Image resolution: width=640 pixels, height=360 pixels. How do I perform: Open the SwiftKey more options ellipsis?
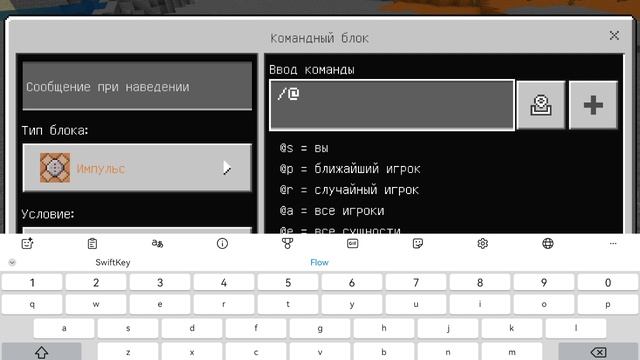tap(613, 244)
